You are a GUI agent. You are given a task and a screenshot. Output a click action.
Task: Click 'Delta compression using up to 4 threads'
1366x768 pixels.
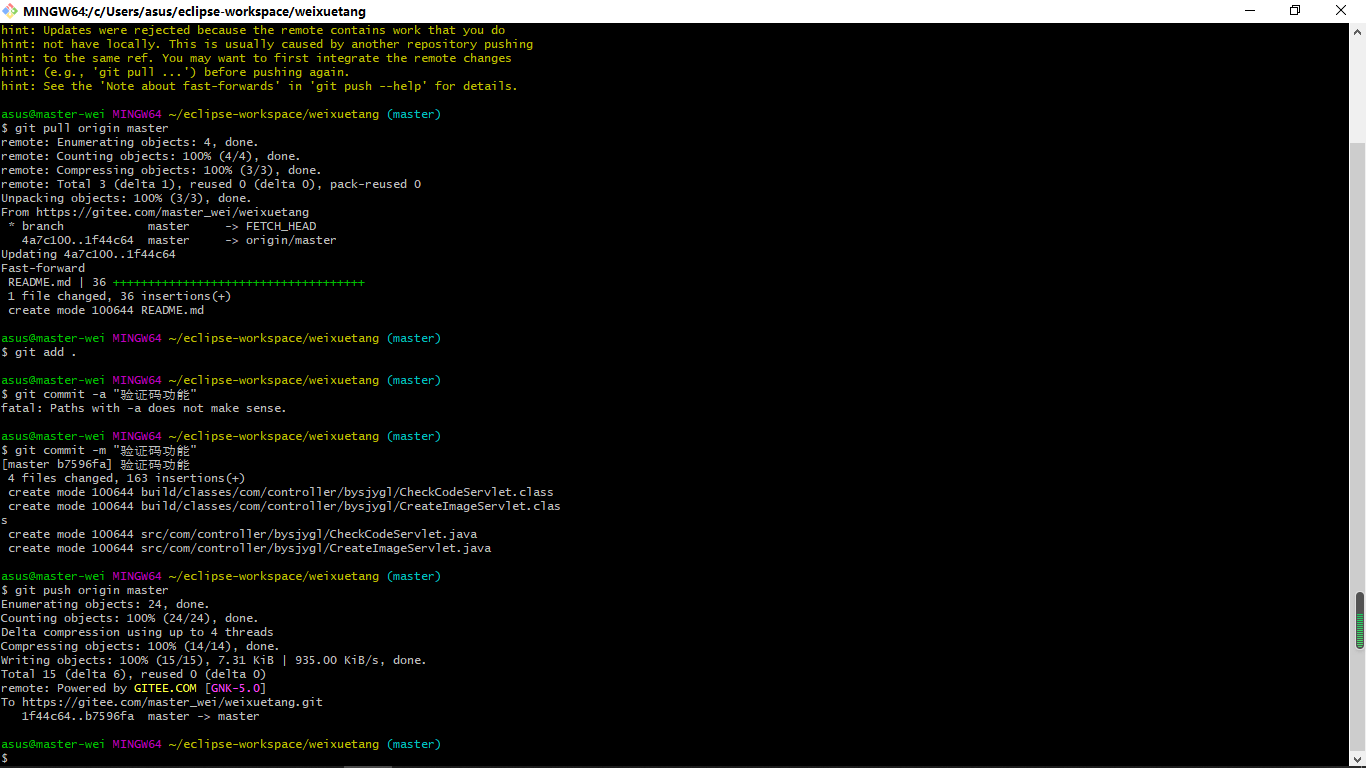(x=137, y=632)
